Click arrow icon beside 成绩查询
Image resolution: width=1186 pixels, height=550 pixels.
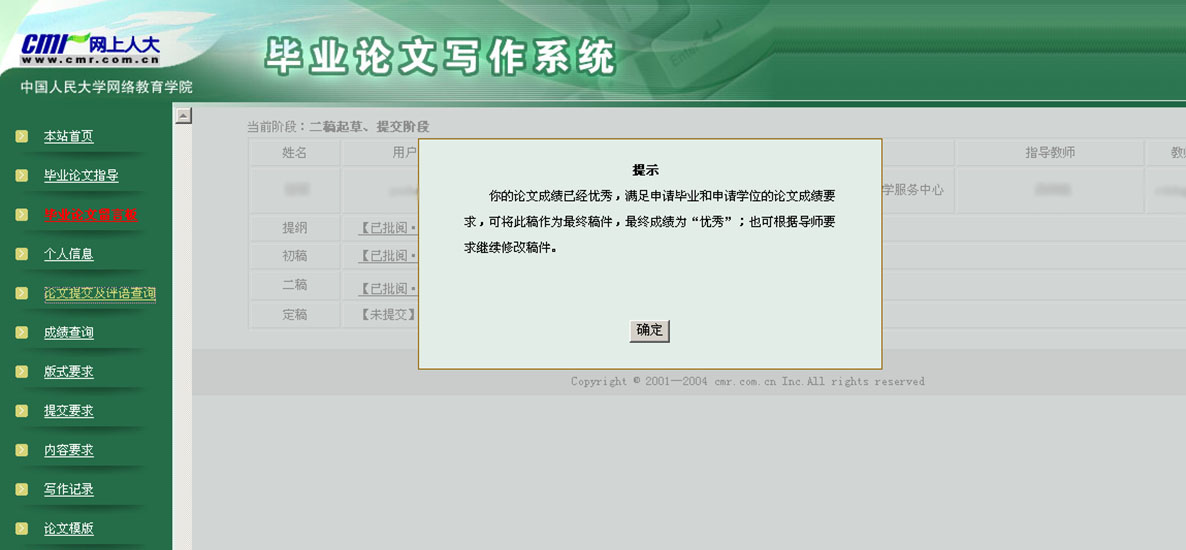point(22,333)
